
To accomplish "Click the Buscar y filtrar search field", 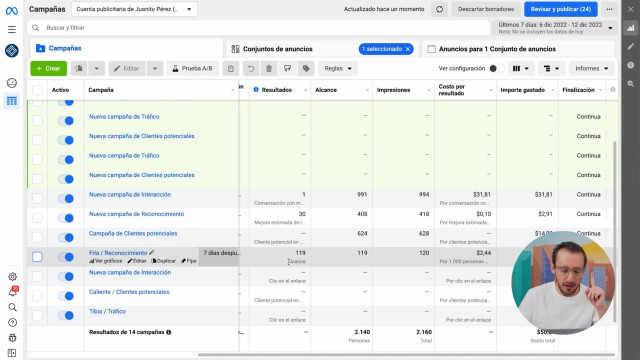I will 259,28.
